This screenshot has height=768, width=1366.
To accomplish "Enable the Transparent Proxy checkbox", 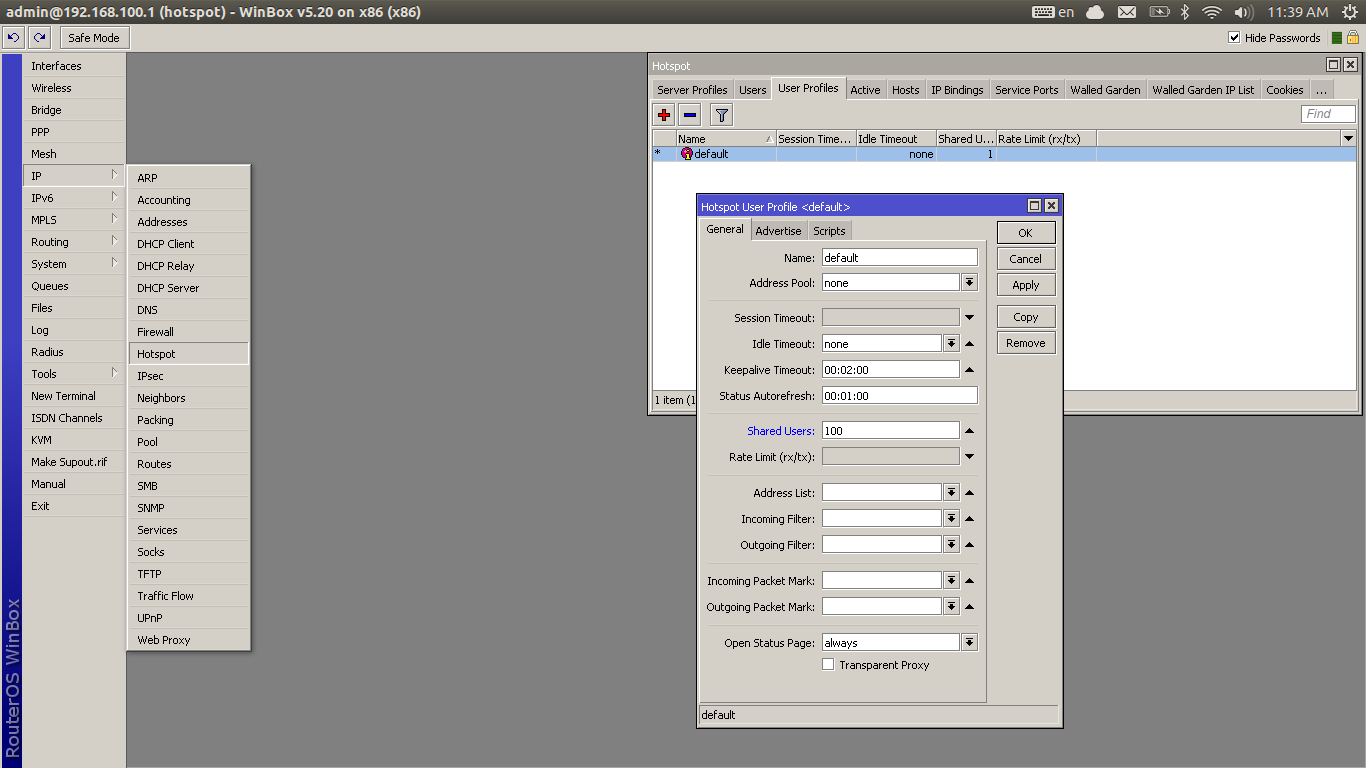I will pos(828,664).
